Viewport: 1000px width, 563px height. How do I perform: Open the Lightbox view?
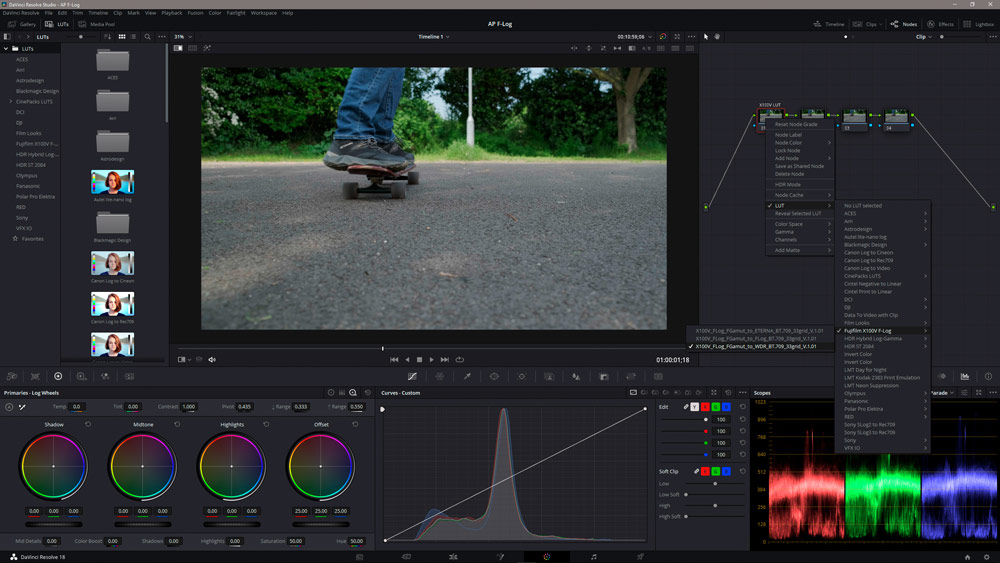point(978,24)
